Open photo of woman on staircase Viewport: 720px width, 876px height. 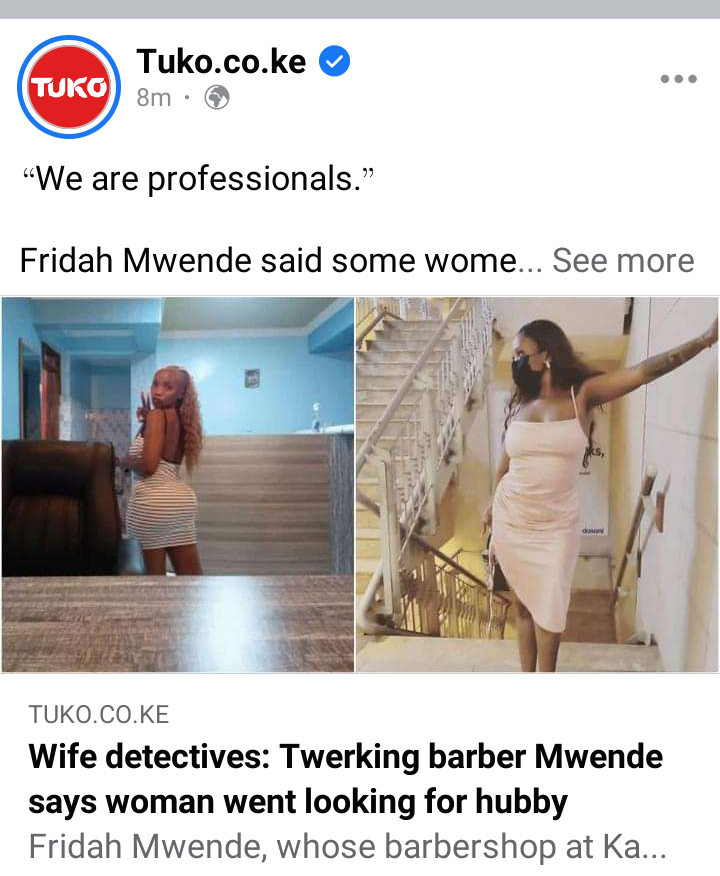pos(537,484)
